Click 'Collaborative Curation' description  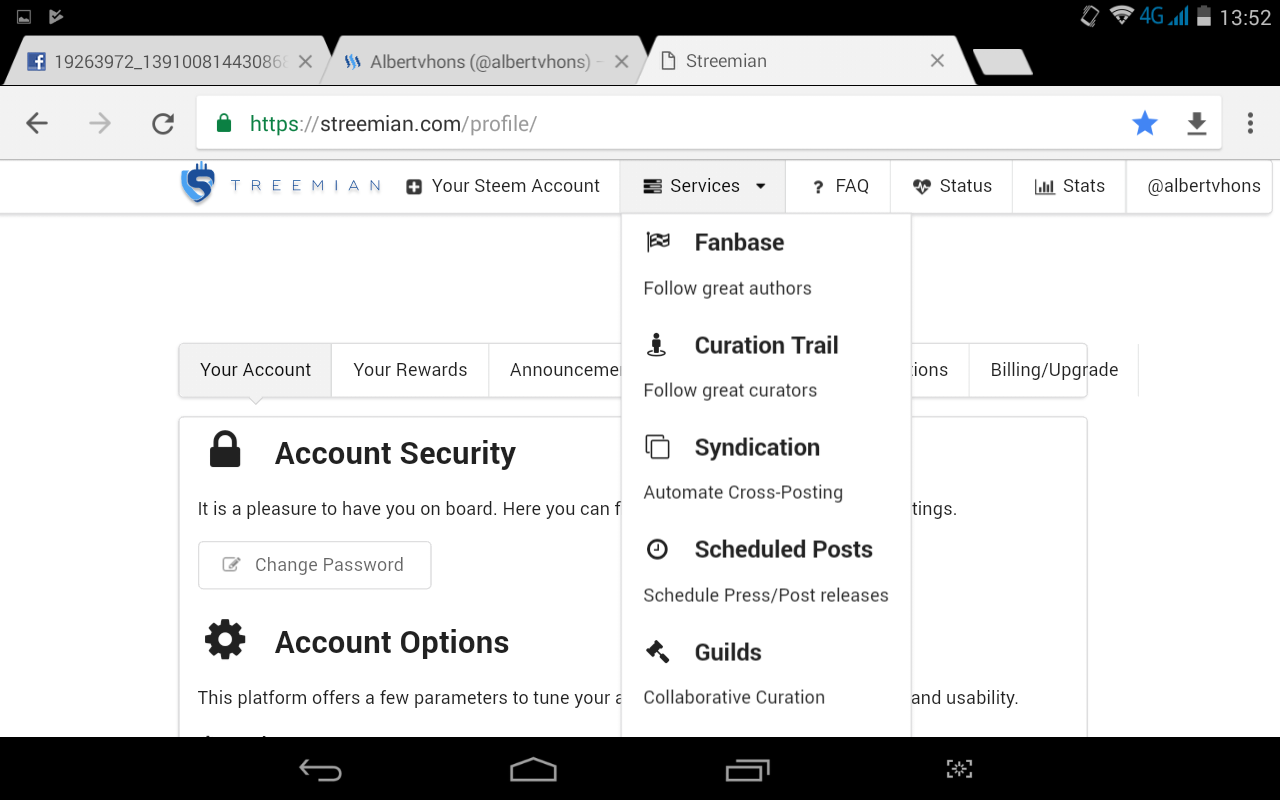coord(734,697)
